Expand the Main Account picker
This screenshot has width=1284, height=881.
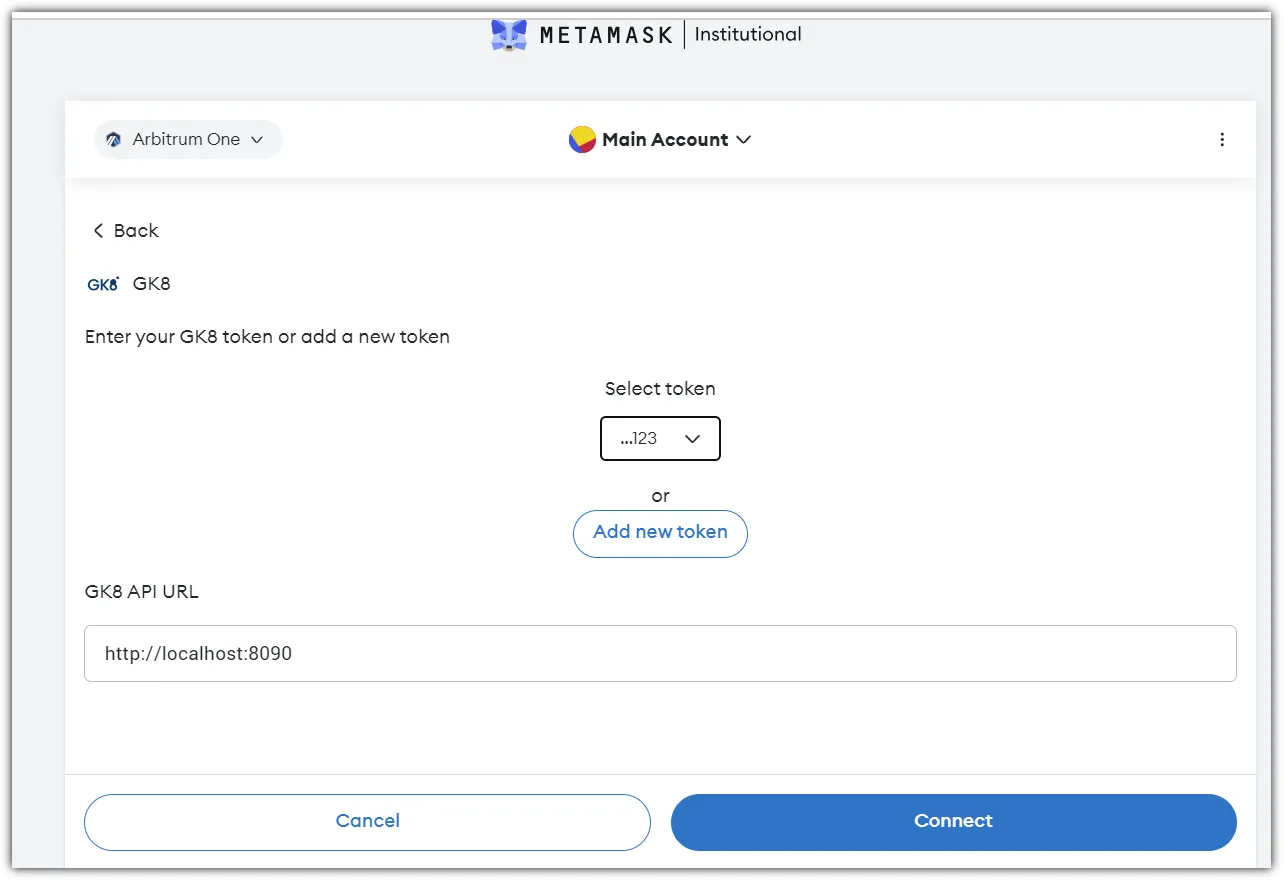[x=660, y=140]
